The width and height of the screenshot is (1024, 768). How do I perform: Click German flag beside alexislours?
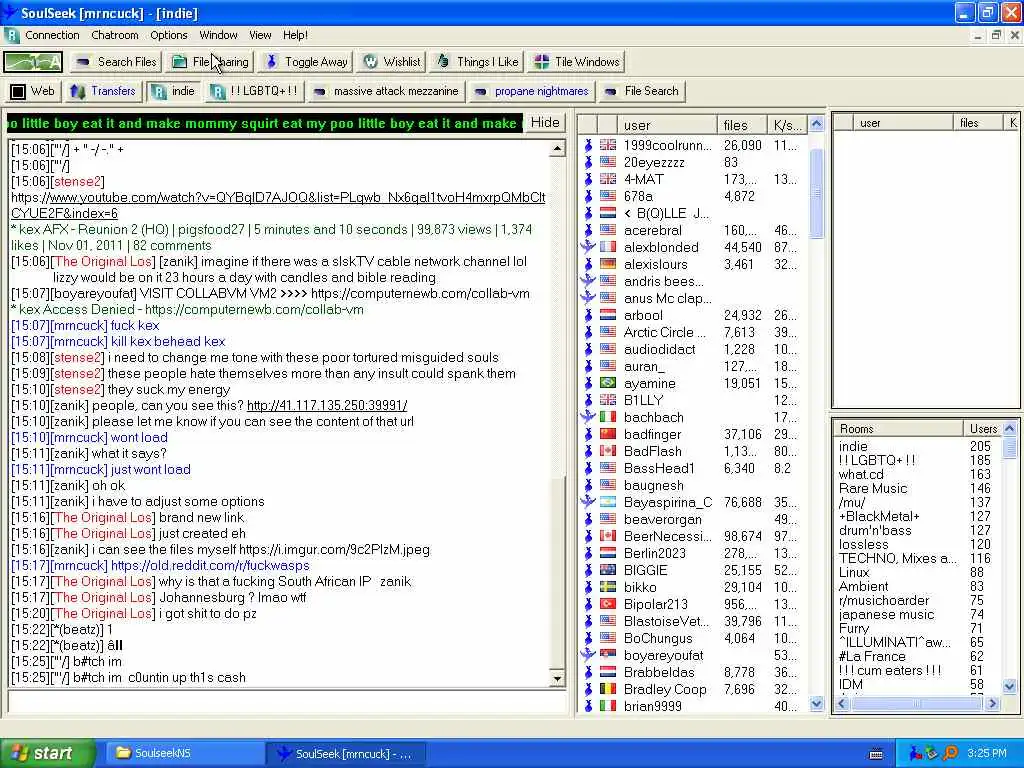608,264
